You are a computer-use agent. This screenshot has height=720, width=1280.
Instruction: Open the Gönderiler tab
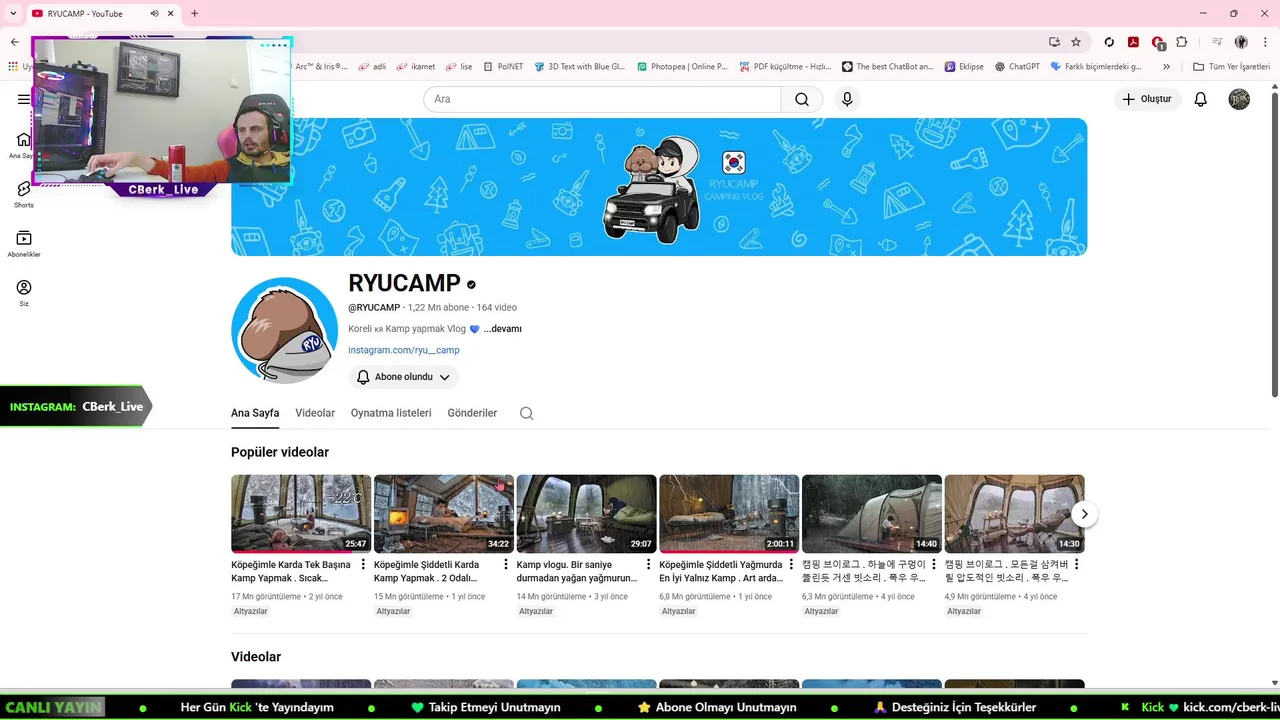(472, 413)
